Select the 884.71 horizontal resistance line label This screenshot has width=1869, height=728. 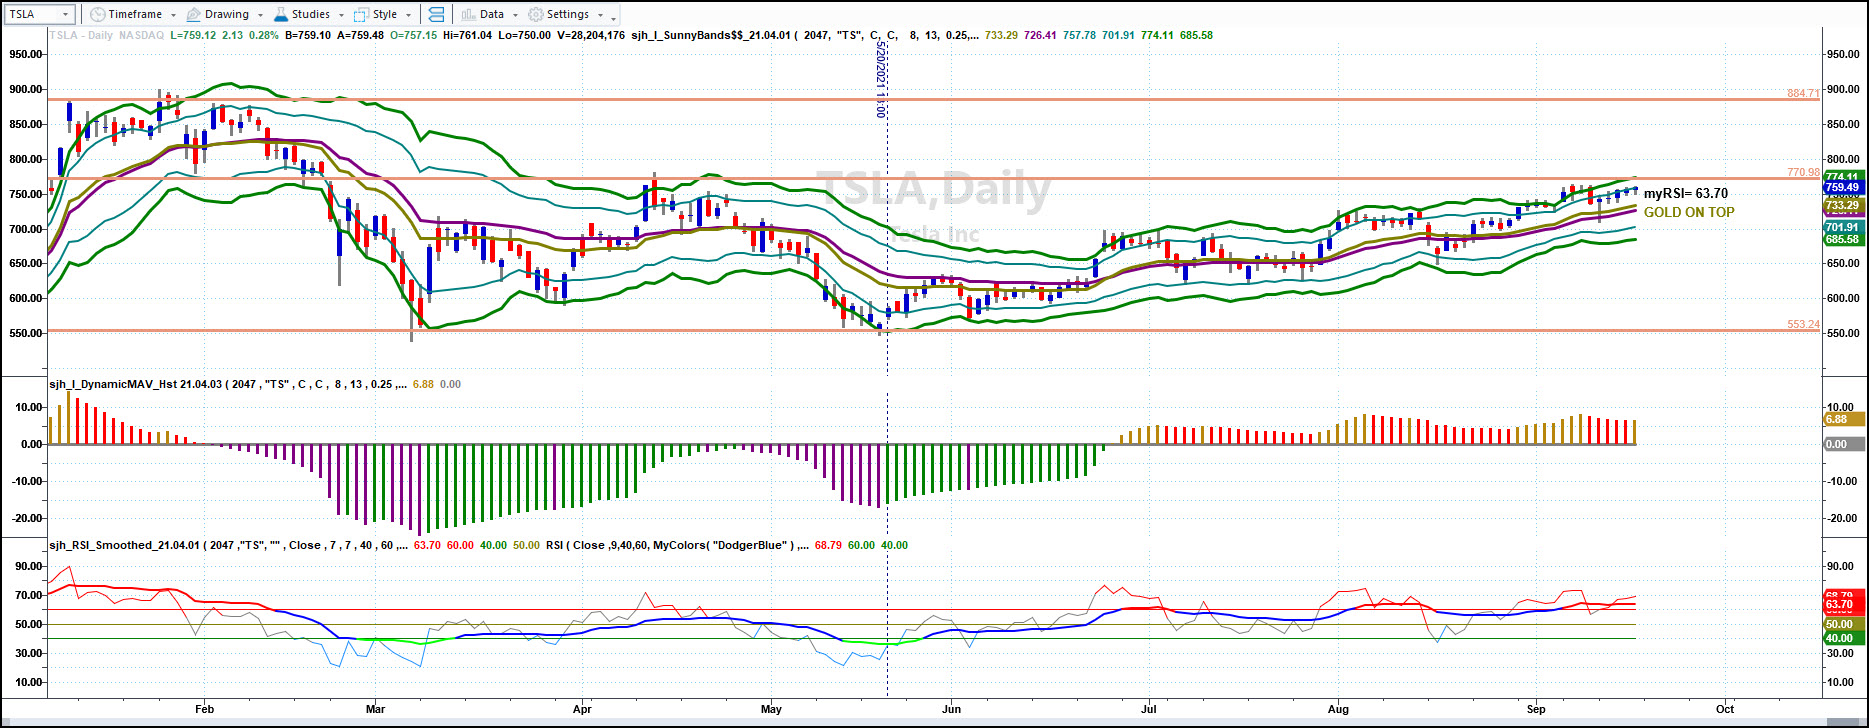coord(1803,93)
